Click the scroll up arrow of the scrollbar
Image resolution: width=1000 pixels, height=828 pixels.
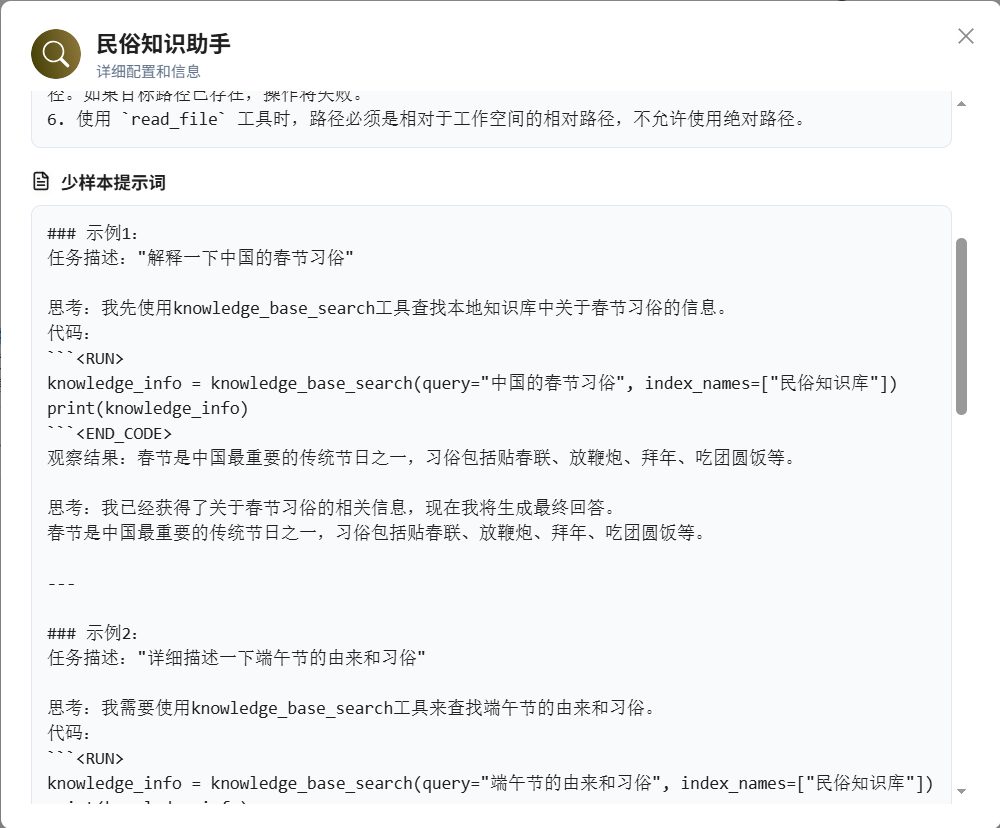coord(961,103)
